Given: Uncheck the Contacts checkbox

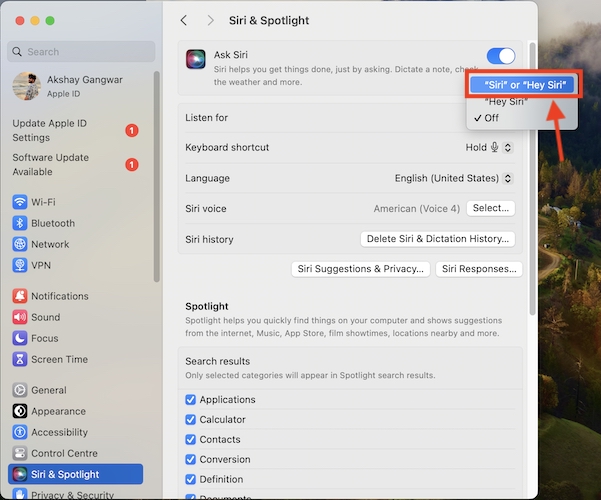Looking at the screenshot, I should (190, 439).
